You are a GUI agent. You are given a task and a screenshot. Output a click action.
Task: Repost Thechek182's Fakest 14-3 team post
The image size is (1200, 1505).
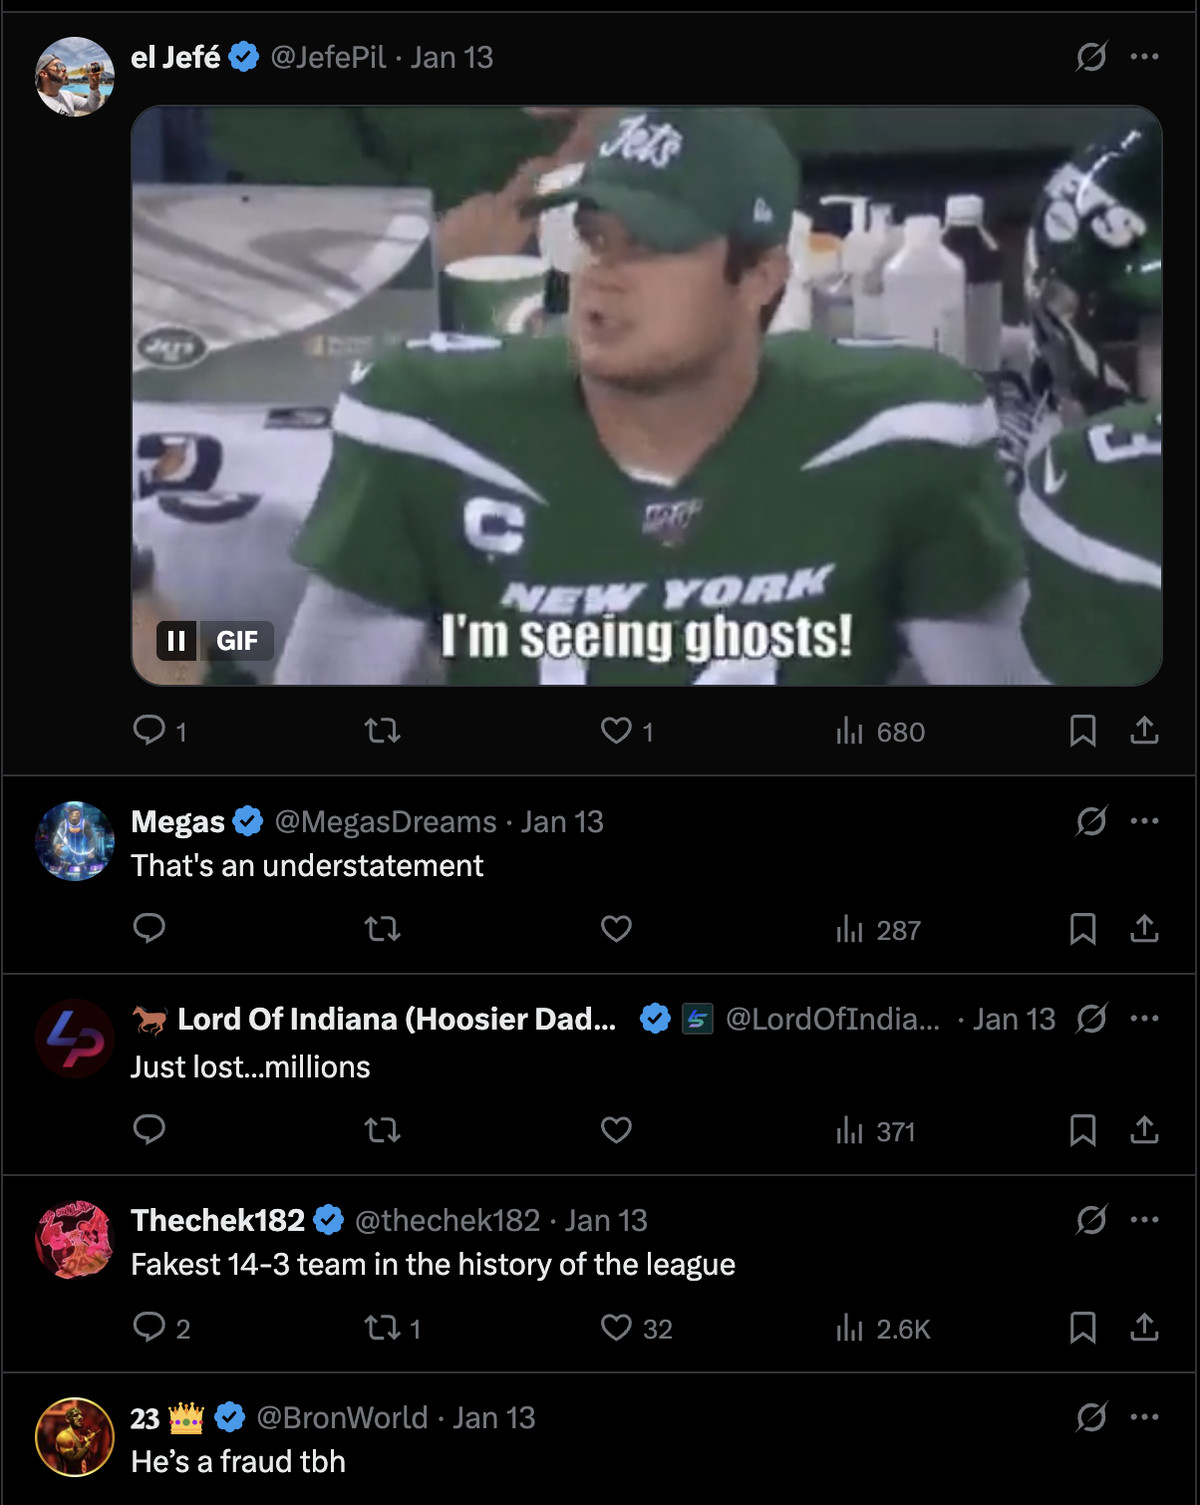click(382, 1328)
